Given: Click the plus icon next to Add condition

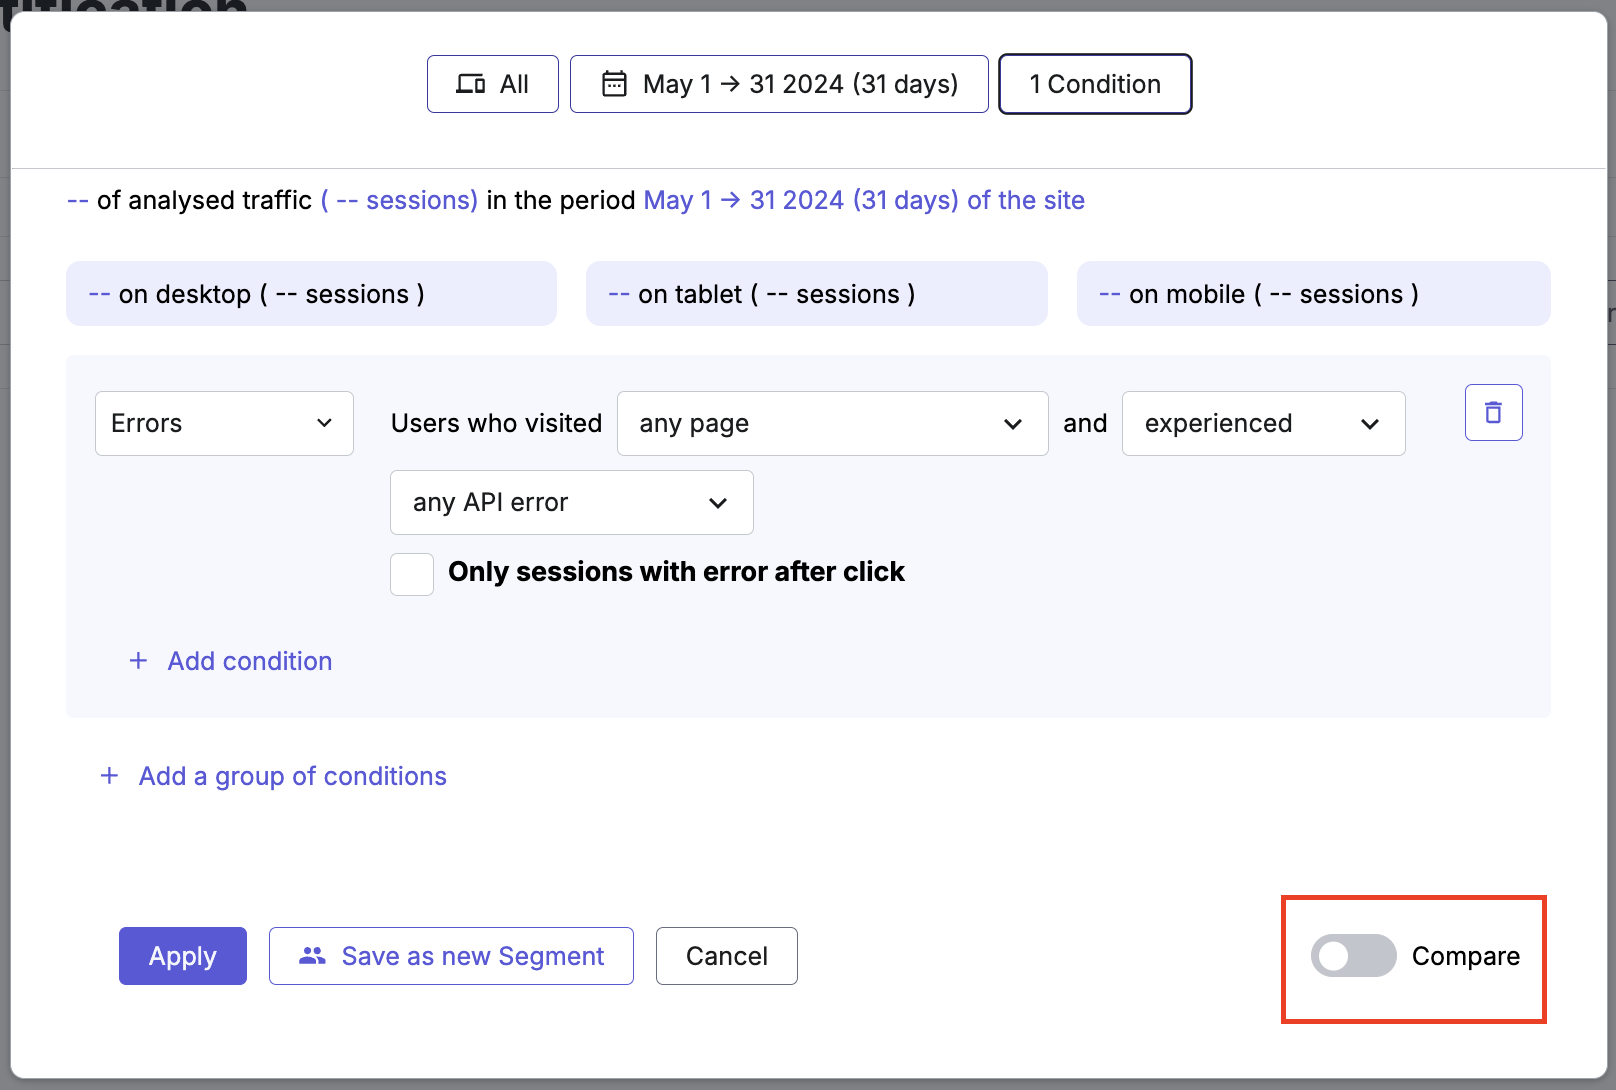Looking at the screenshot, I should (x=139, y=660).
